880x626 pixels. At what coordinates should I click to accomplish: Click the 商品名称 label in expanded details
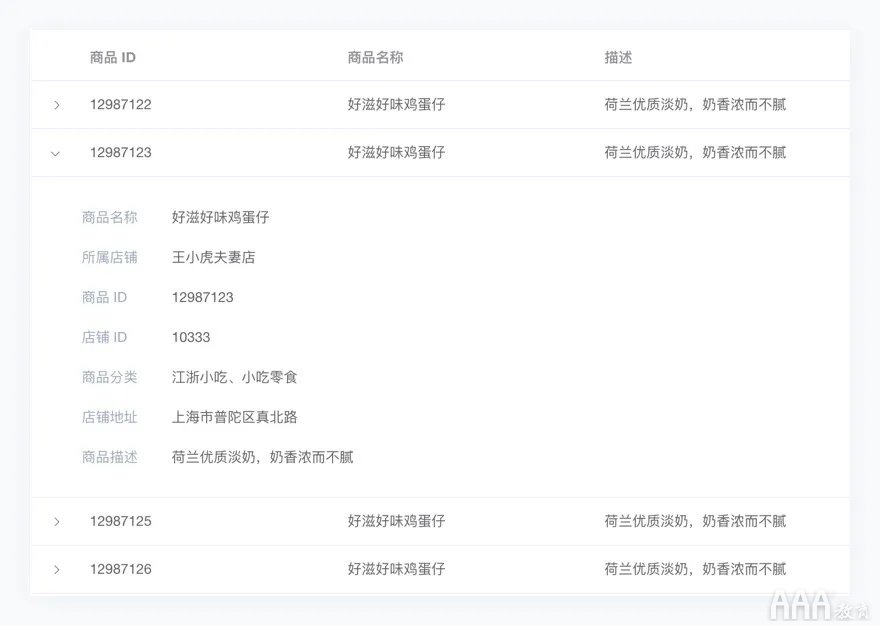click(109, 217)
